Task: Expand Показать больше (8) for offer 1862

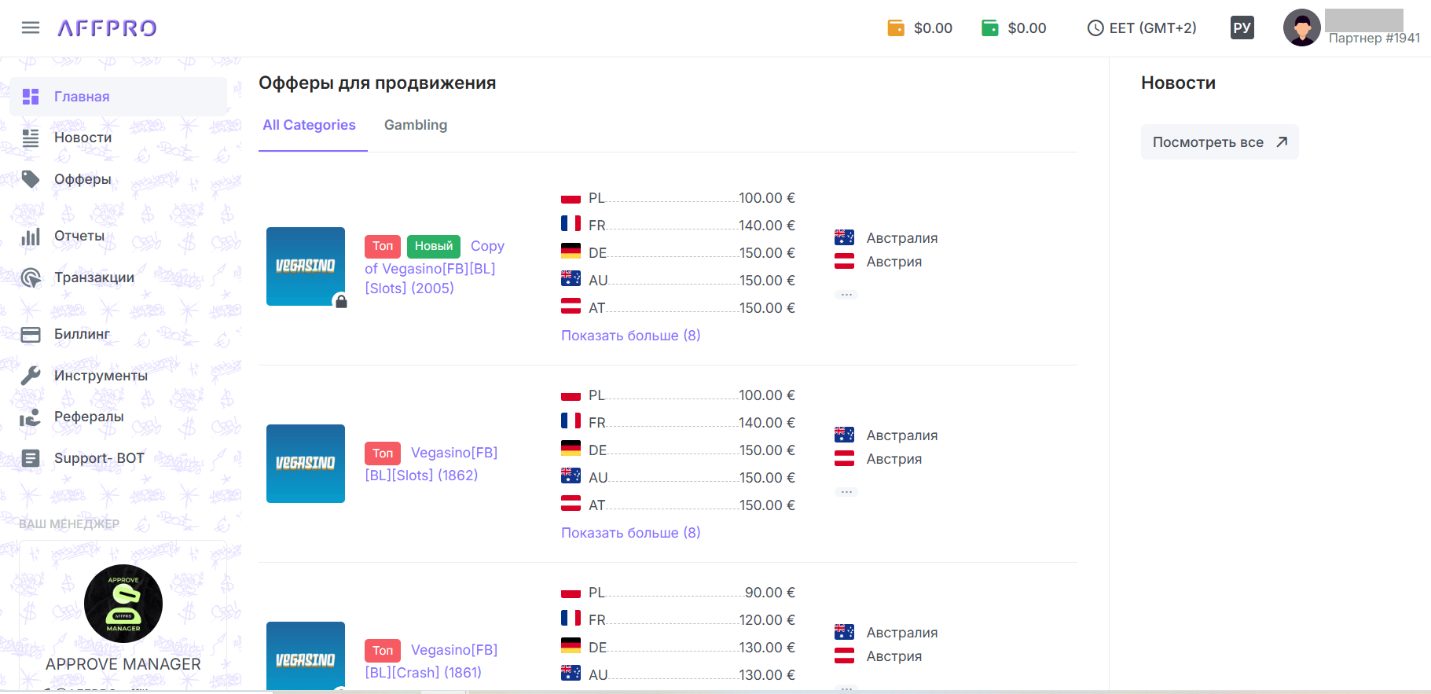Action: (631, 533)
